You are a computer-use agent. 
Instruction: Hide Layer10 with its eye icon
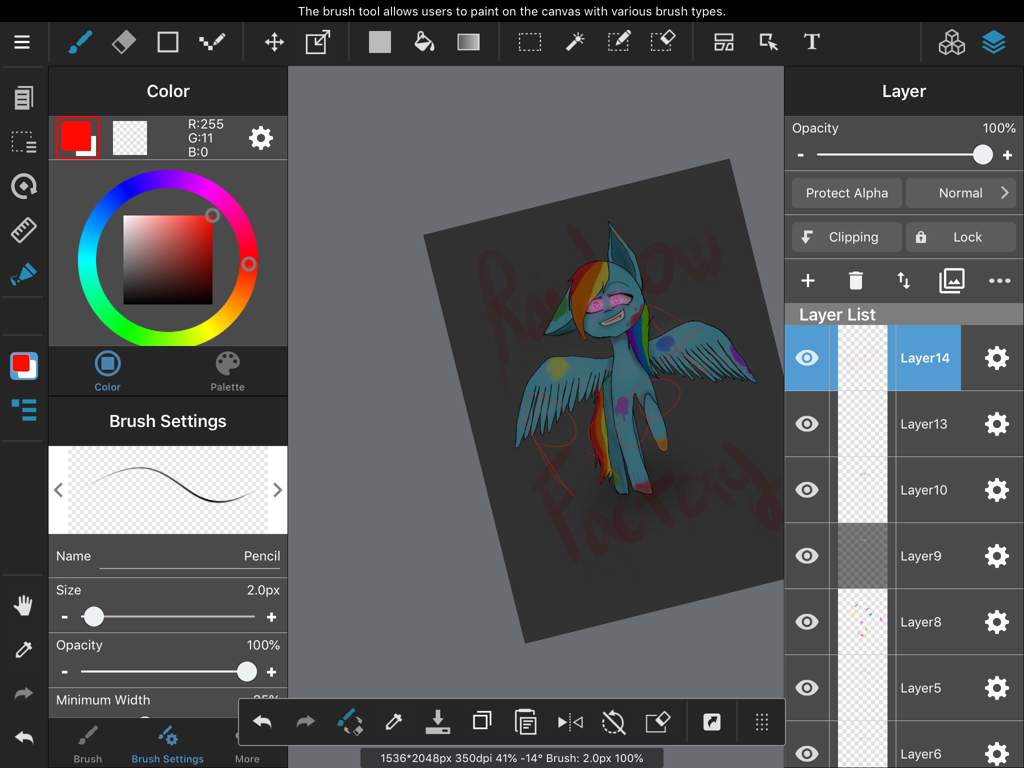tap(807, 490)
